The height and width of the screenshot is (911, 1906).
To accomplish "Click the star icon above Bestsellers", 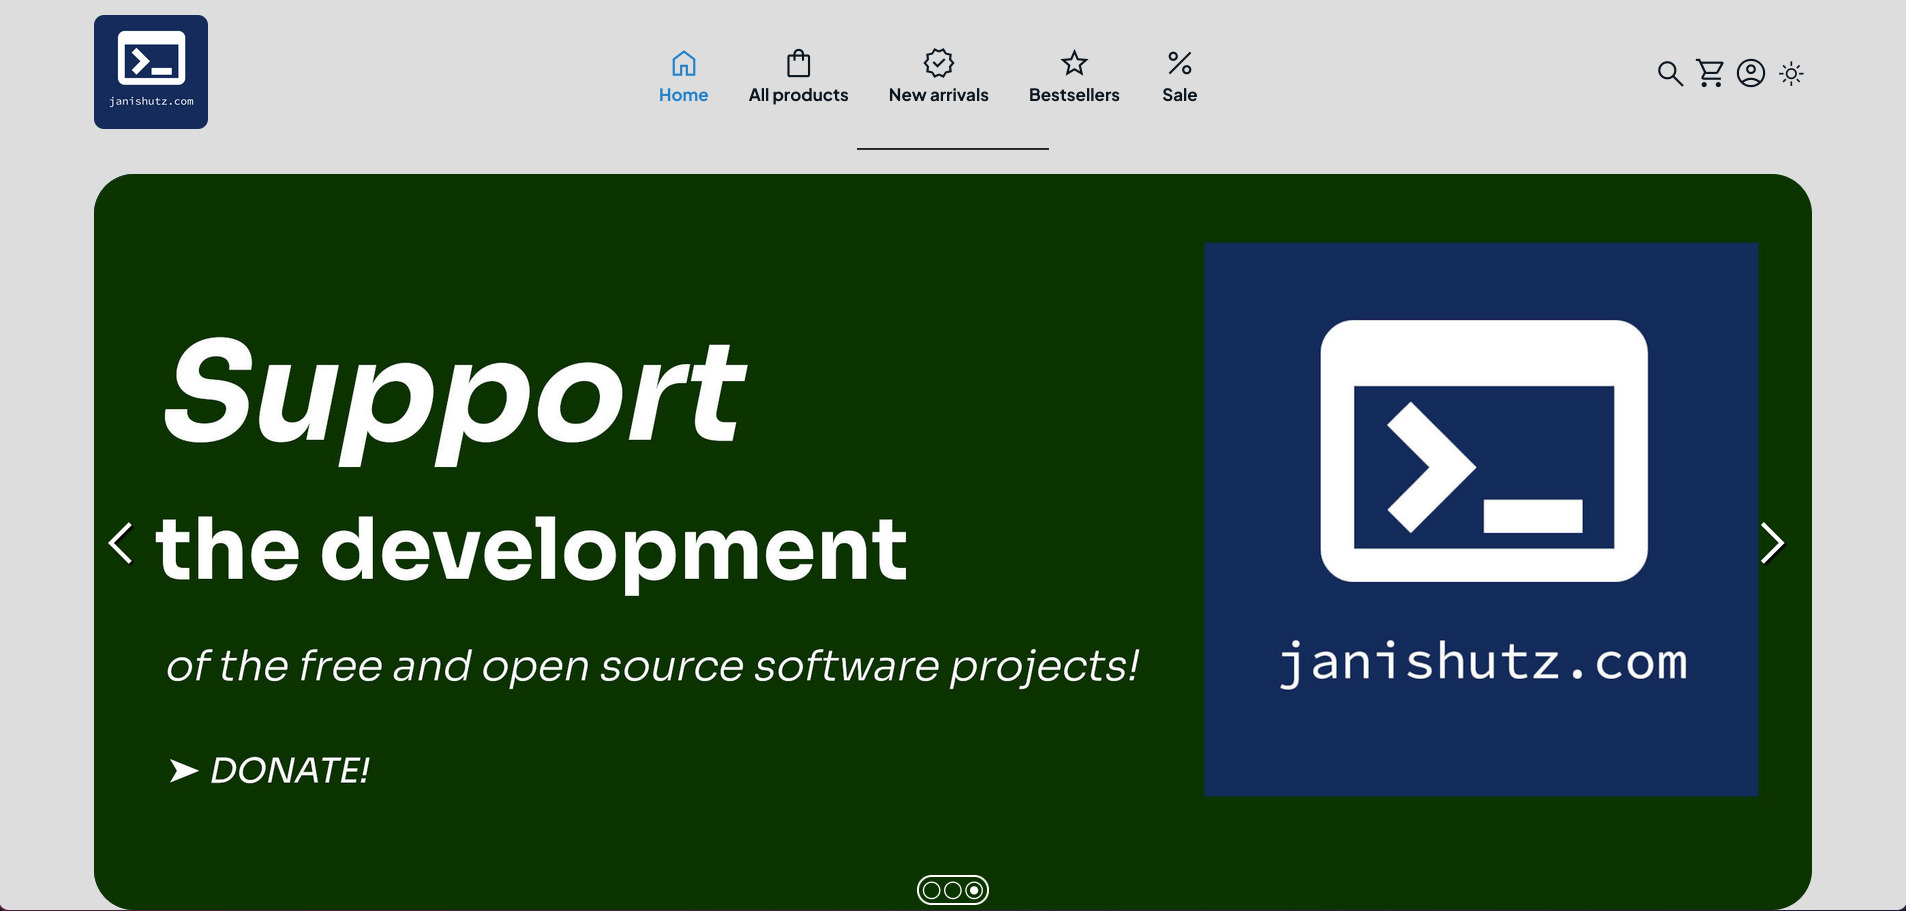I will pyautogui.click(x=1074, y=64).
